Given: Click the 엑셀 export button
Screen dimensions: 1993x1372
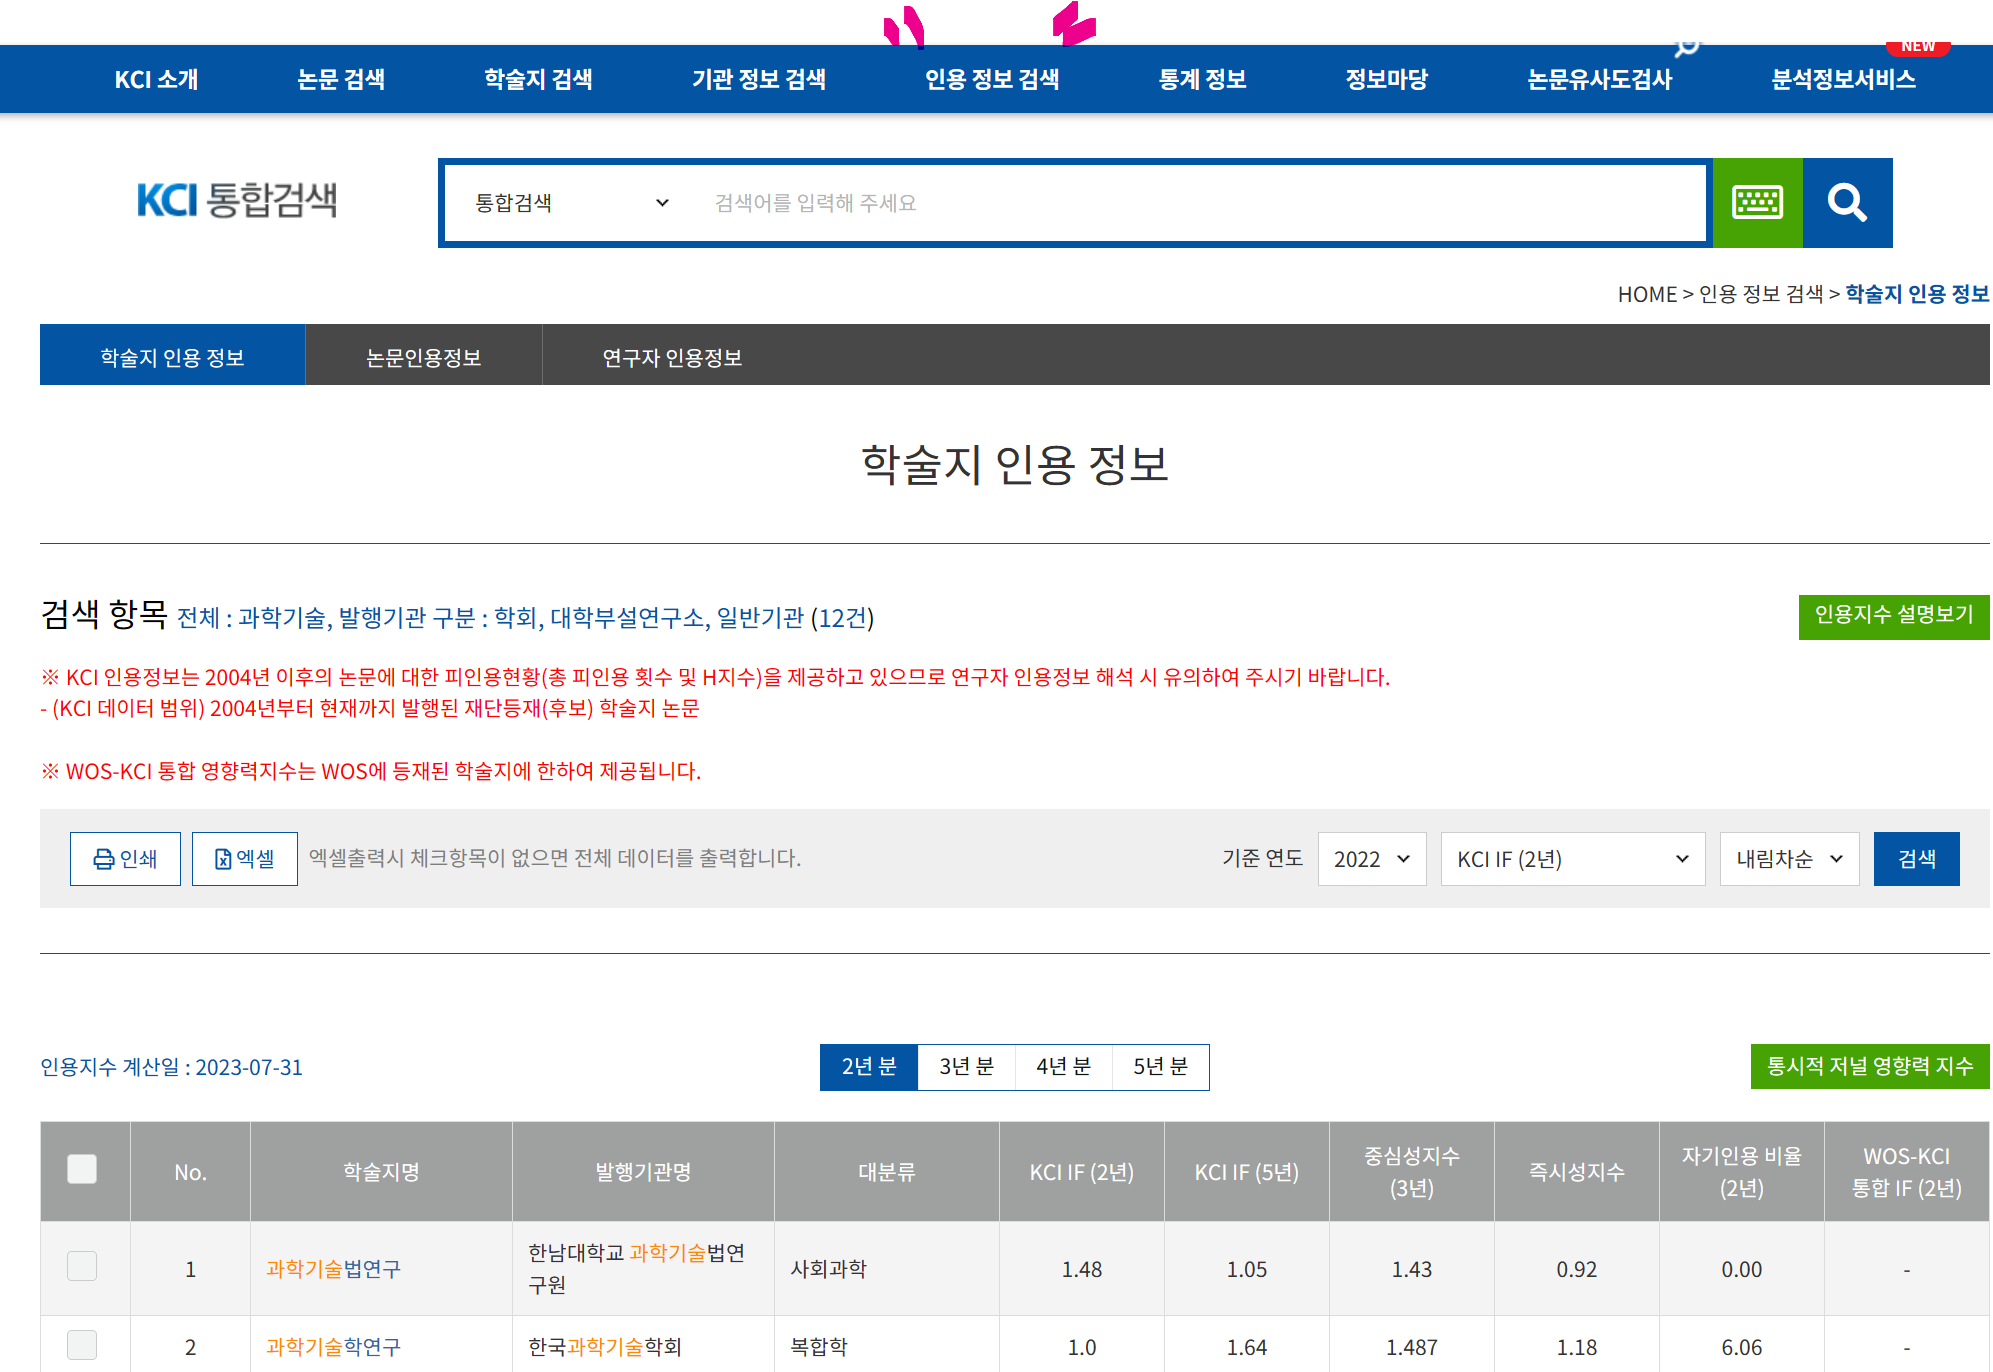Looking at the screenshot, I should 245,859.
